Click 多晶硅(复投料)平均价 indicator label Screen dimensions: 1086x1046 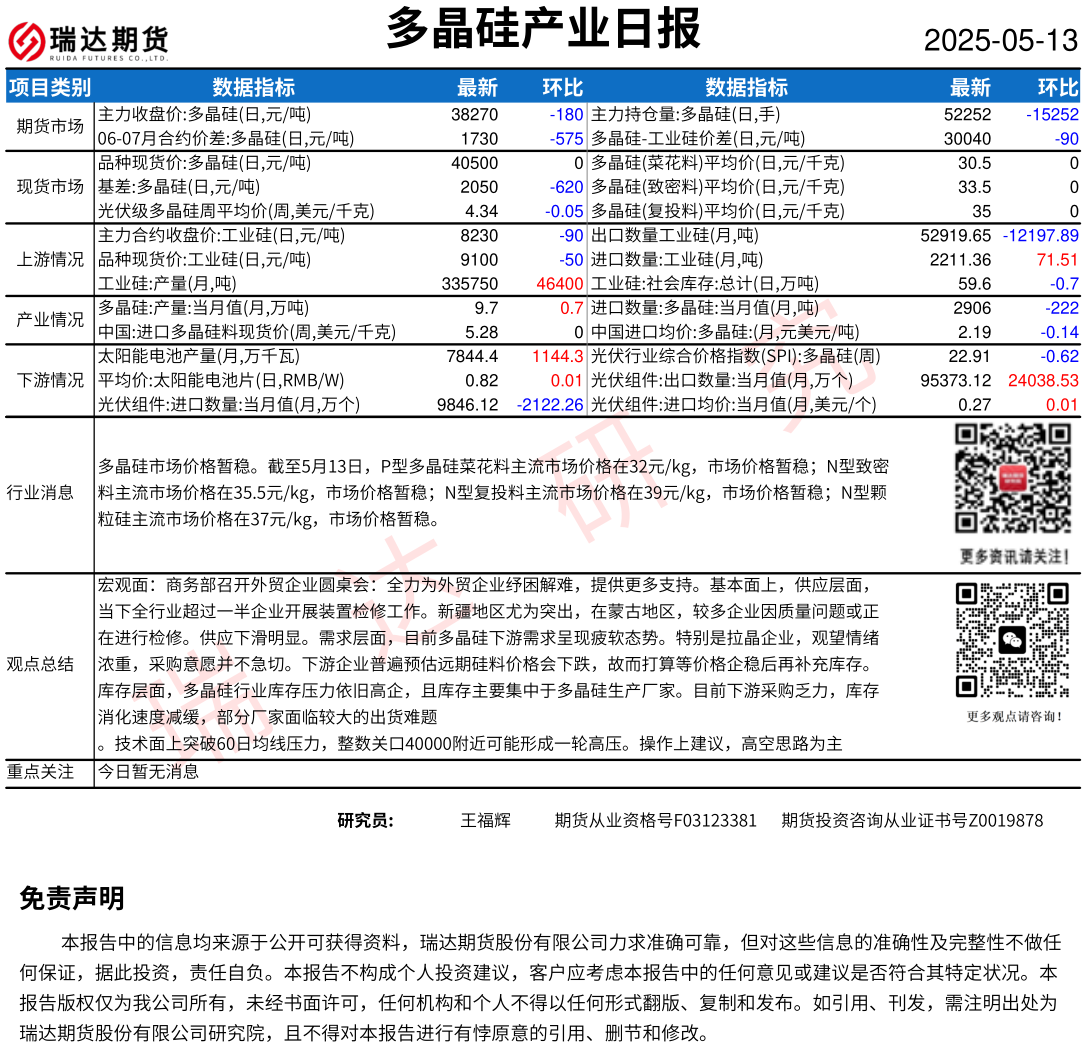(x=718, y=211)
